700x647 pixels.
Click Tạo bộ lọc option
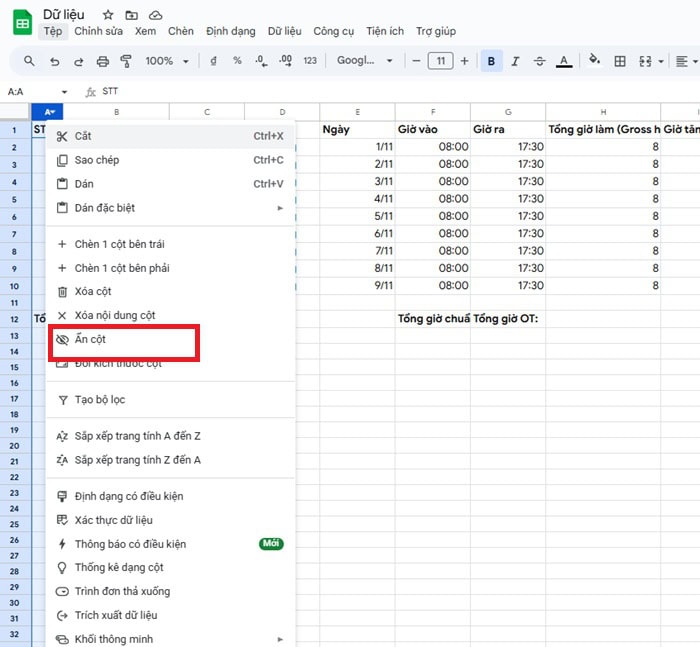(99, 400)
